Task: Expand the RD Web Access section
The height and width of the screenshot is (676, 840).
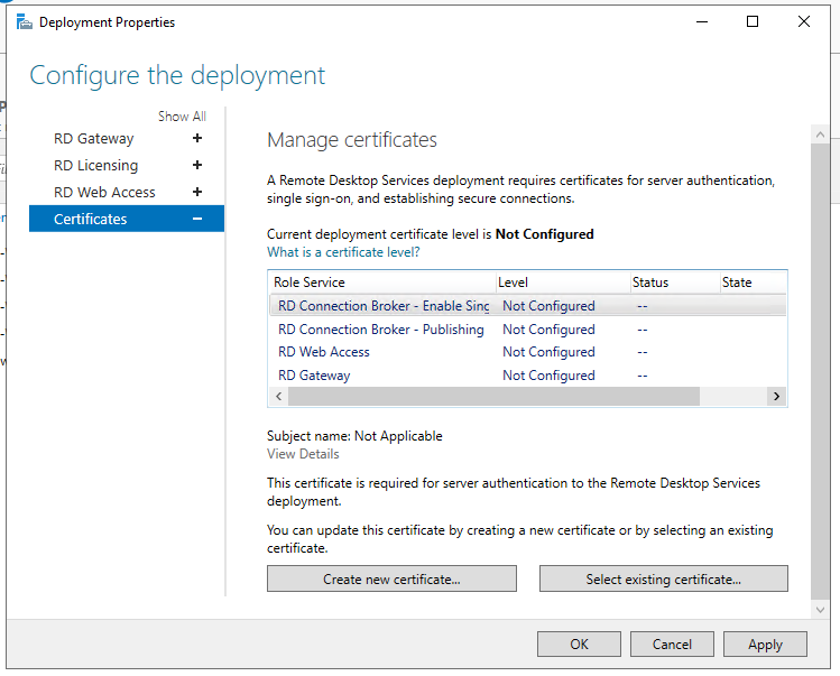Action: click(x=197, y=192)
